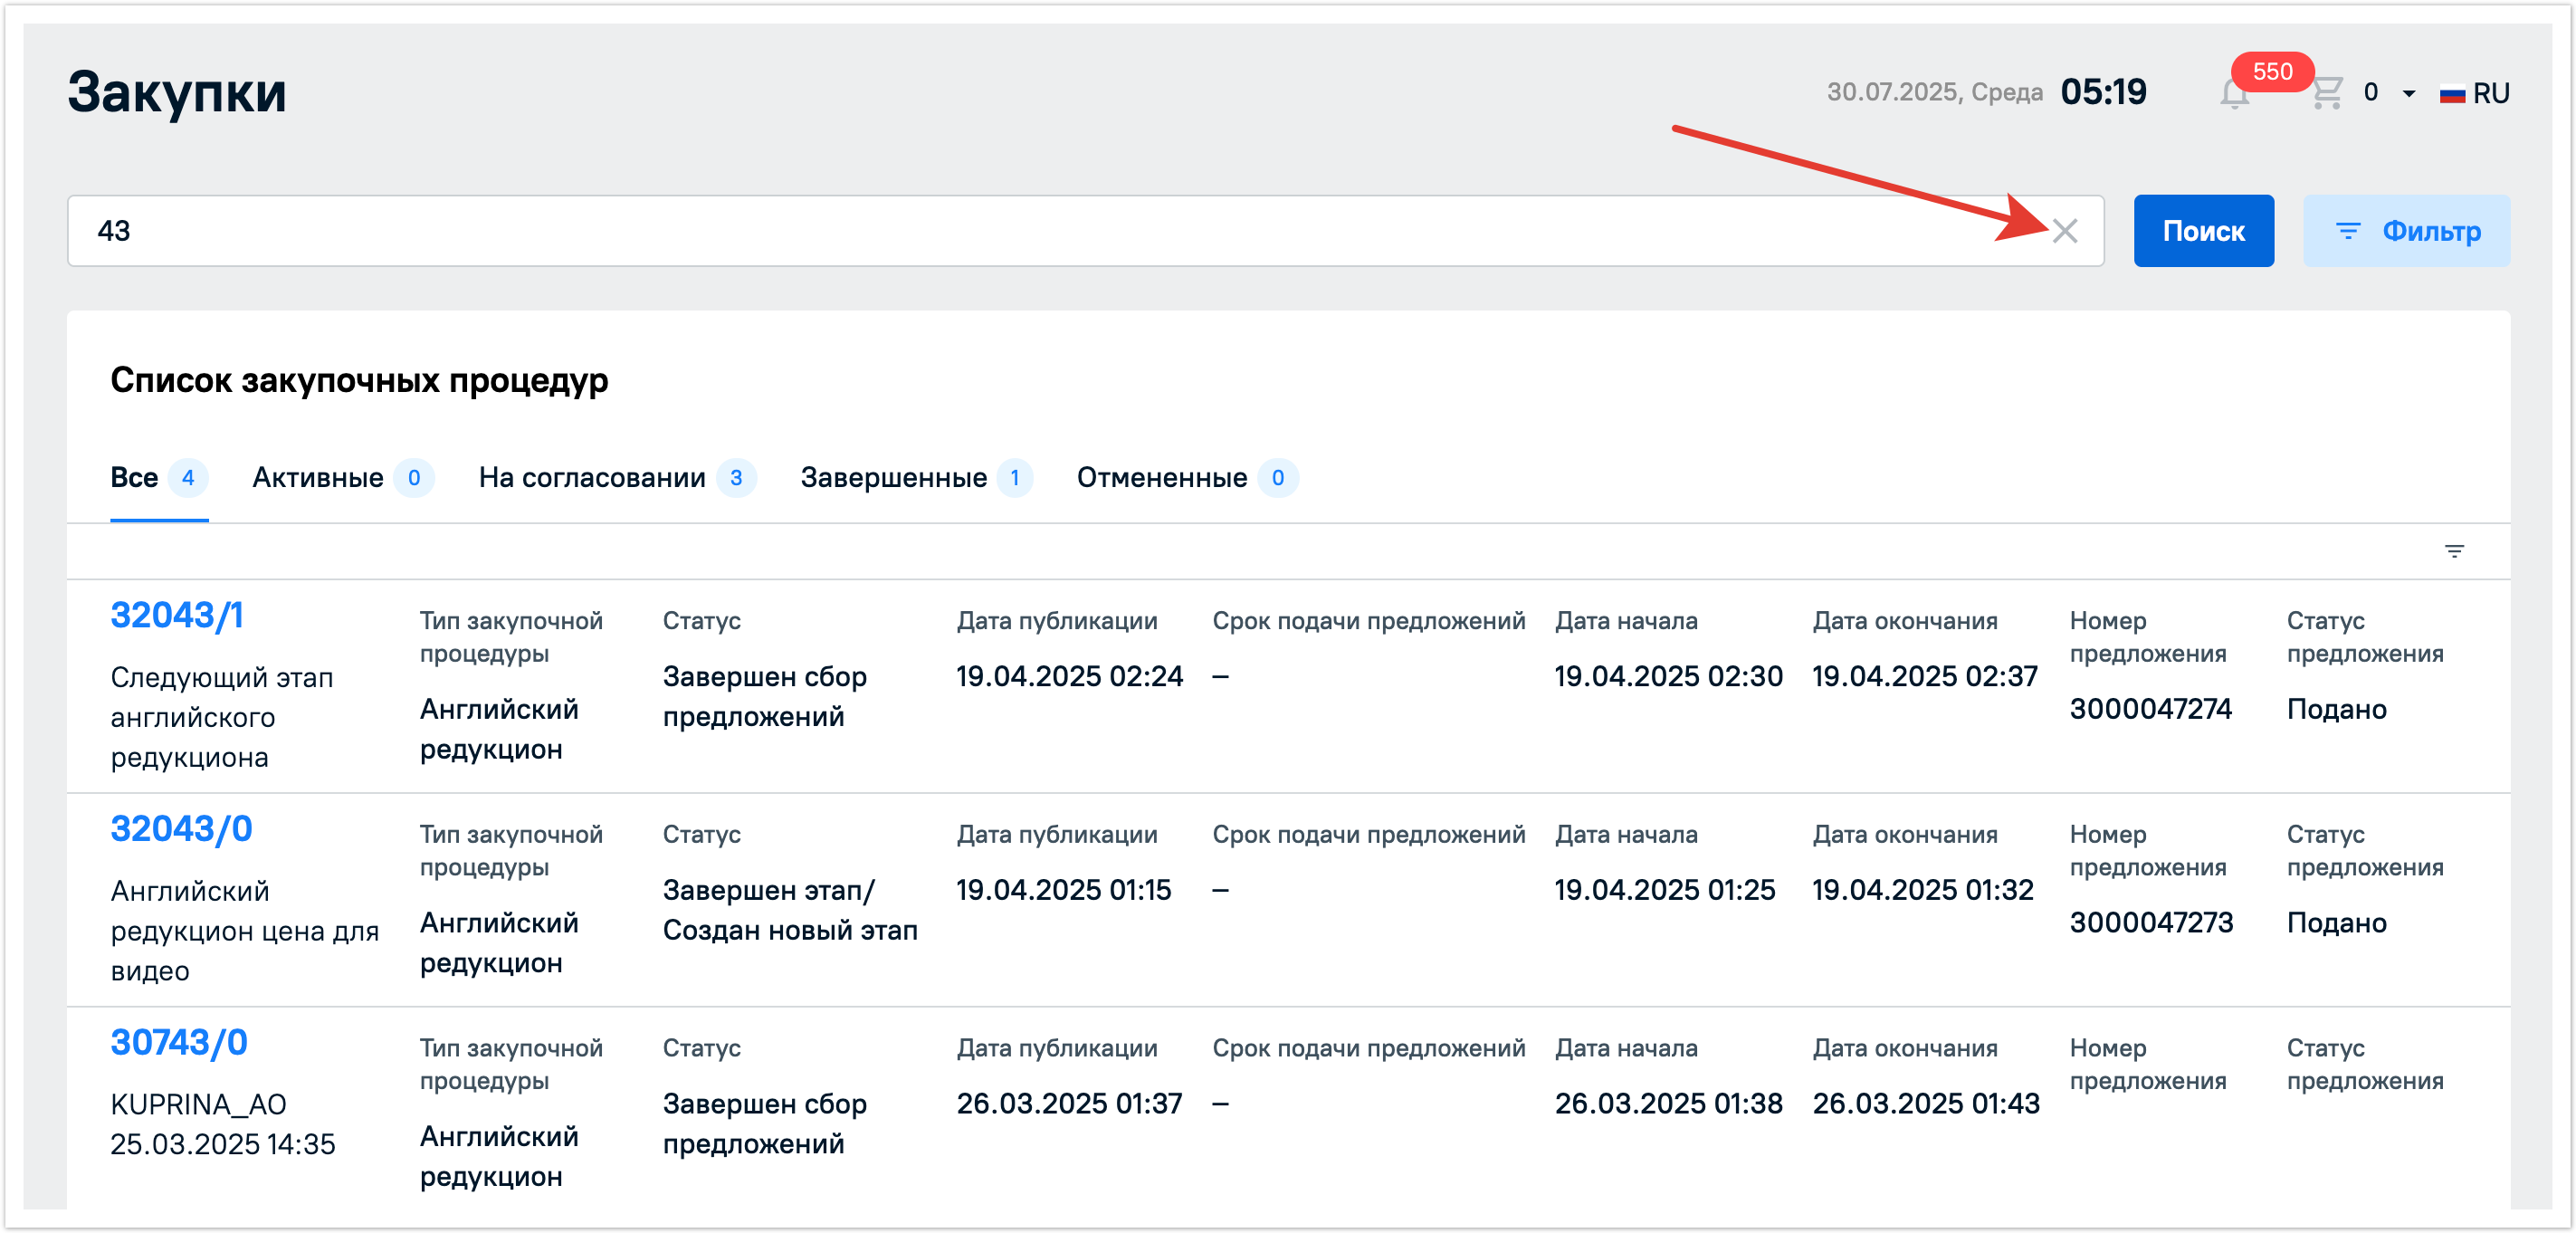Click the Закупки page heading
Viewport: 2576px width, 1233px height.
point(177,92)
